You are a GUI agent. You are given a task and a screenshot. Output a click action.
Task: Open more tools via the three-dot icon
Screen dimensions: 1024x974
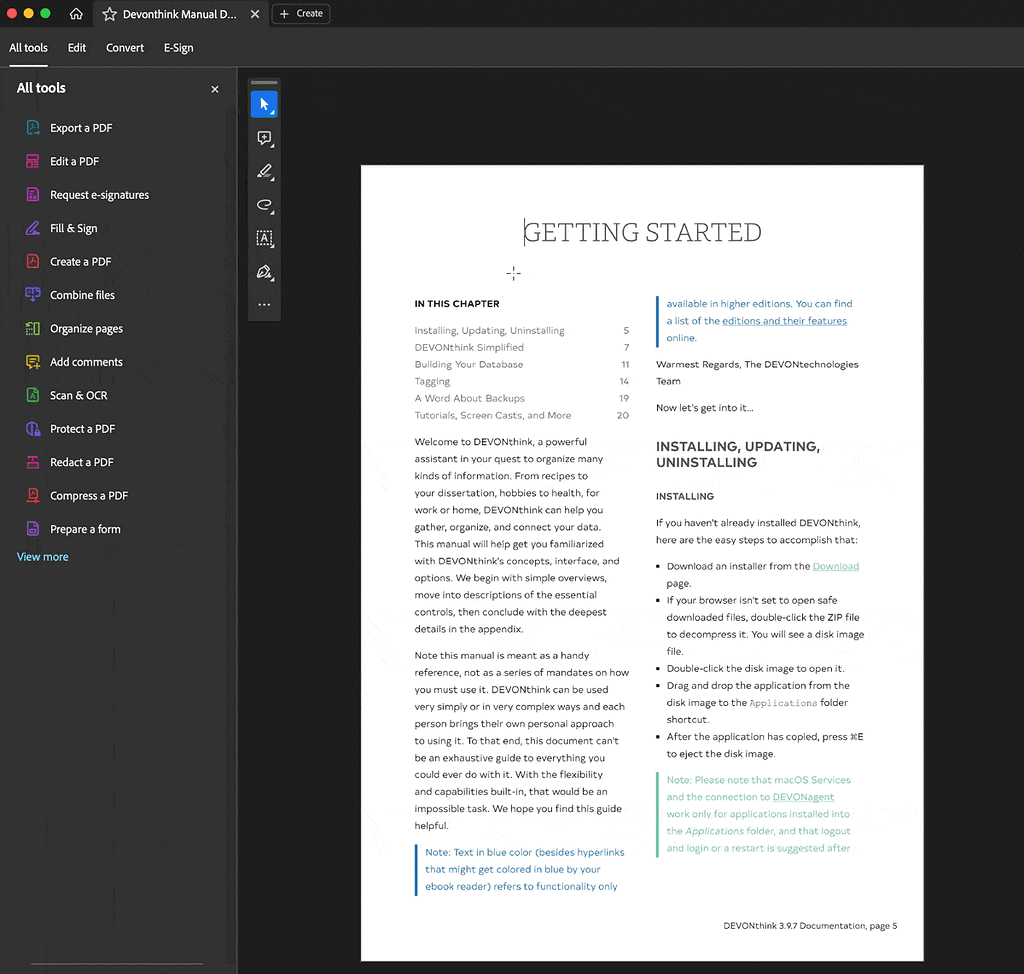264,304
